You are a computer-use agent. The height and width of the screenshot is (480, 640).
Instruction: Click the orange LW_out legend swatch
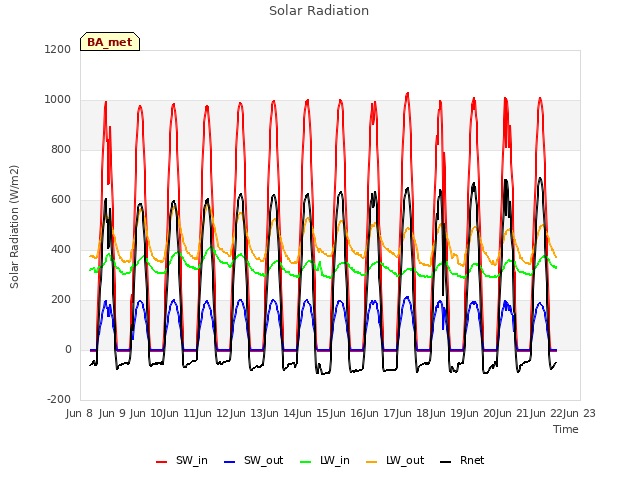pos(372,462)
